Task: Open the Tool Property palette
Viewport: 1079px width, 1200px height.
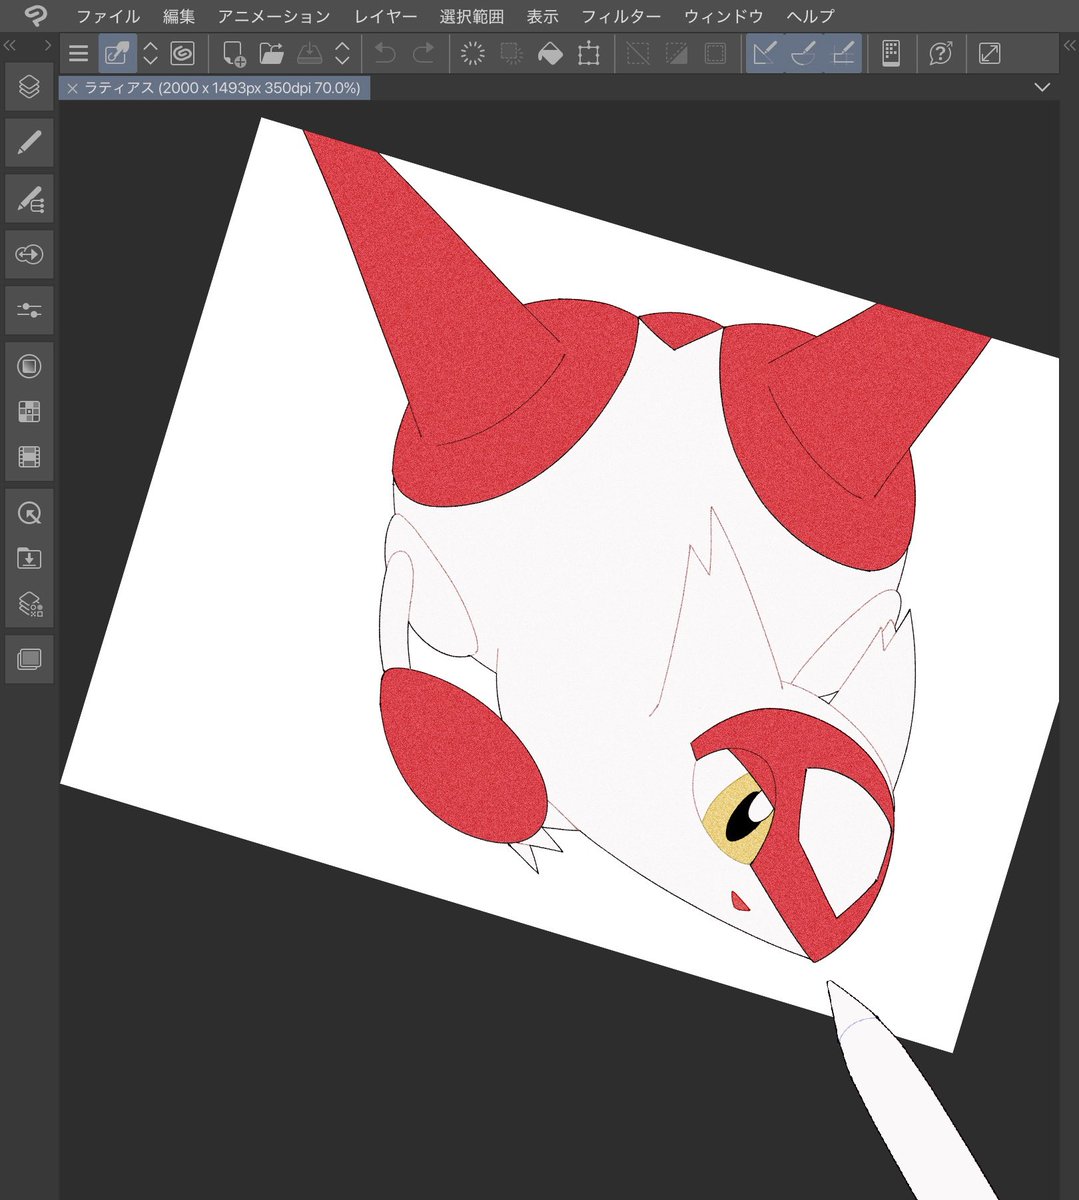Action: click(x=29, y=199)
